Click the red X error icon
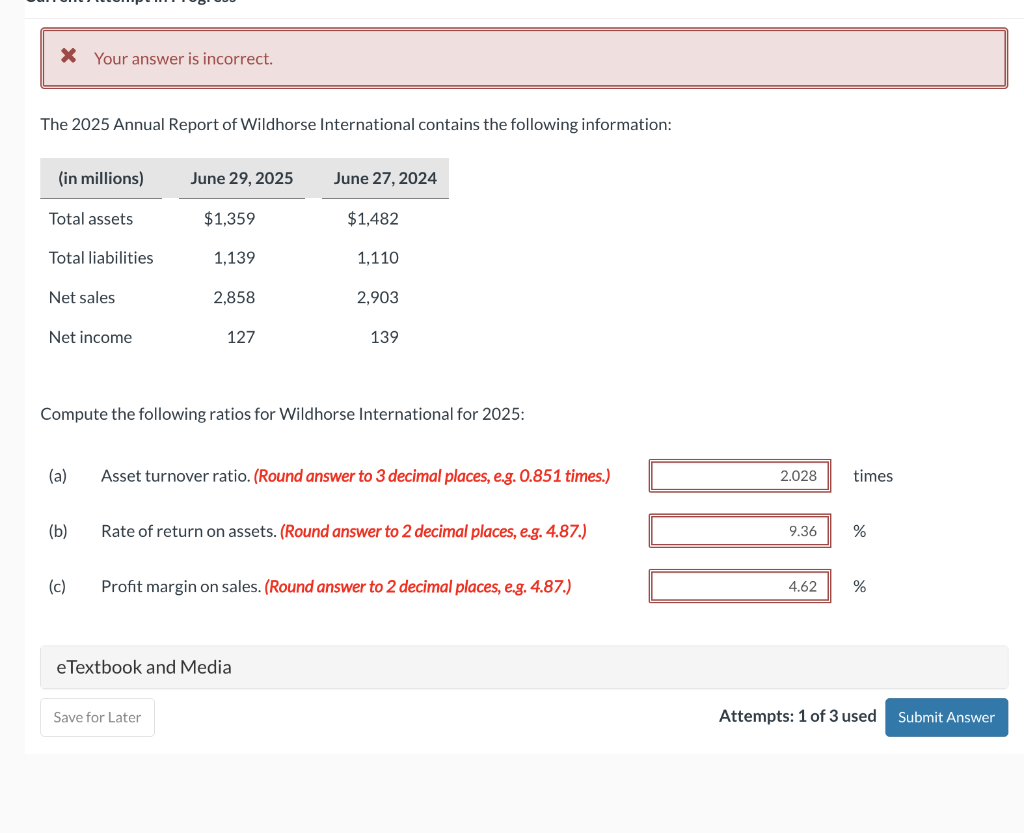The width and height of the screenshot is (1024, 833). point(69,55)
